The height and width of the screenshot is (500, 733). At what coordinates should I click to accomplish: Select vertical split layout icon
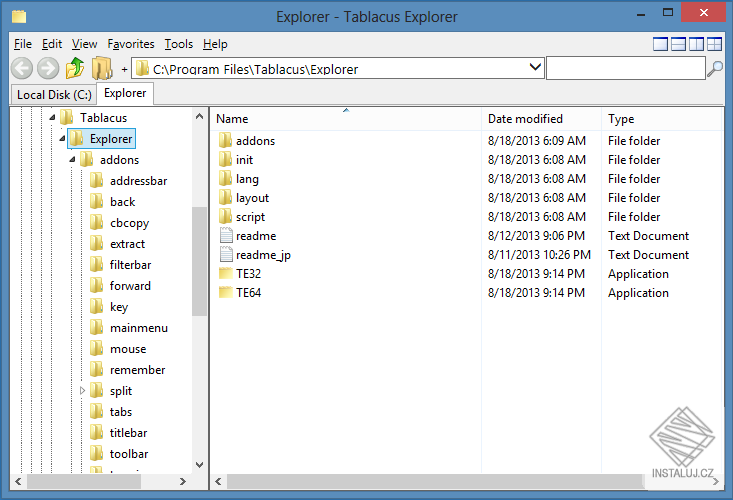pyautogui.click(x=696, y=44)
